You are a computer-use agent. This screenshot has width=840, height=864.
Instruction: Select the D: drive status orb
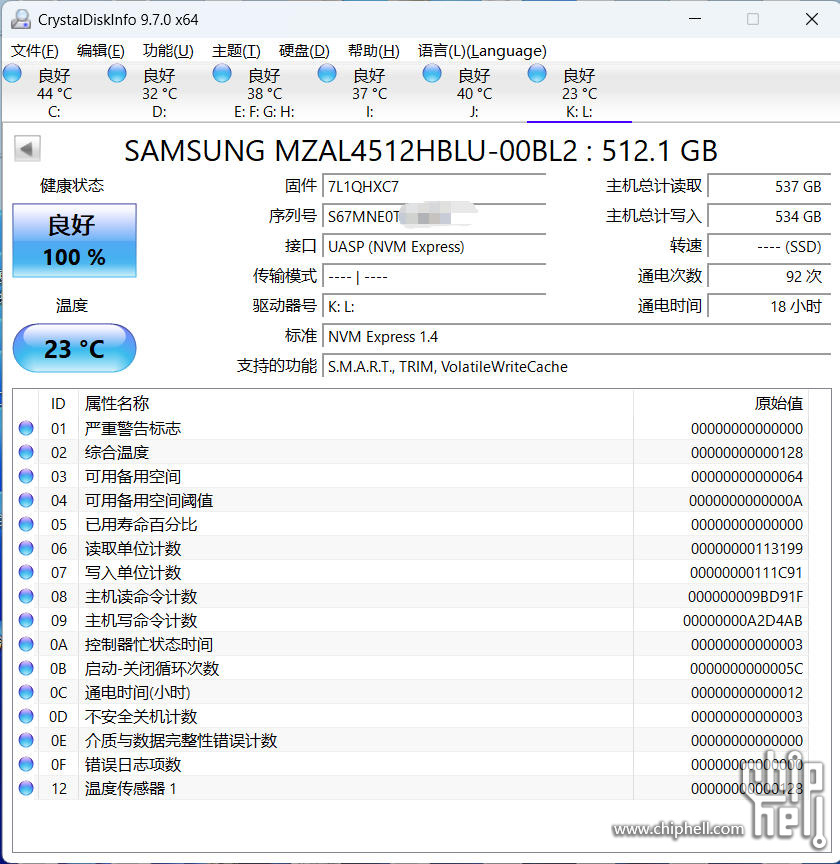[118, 73]
